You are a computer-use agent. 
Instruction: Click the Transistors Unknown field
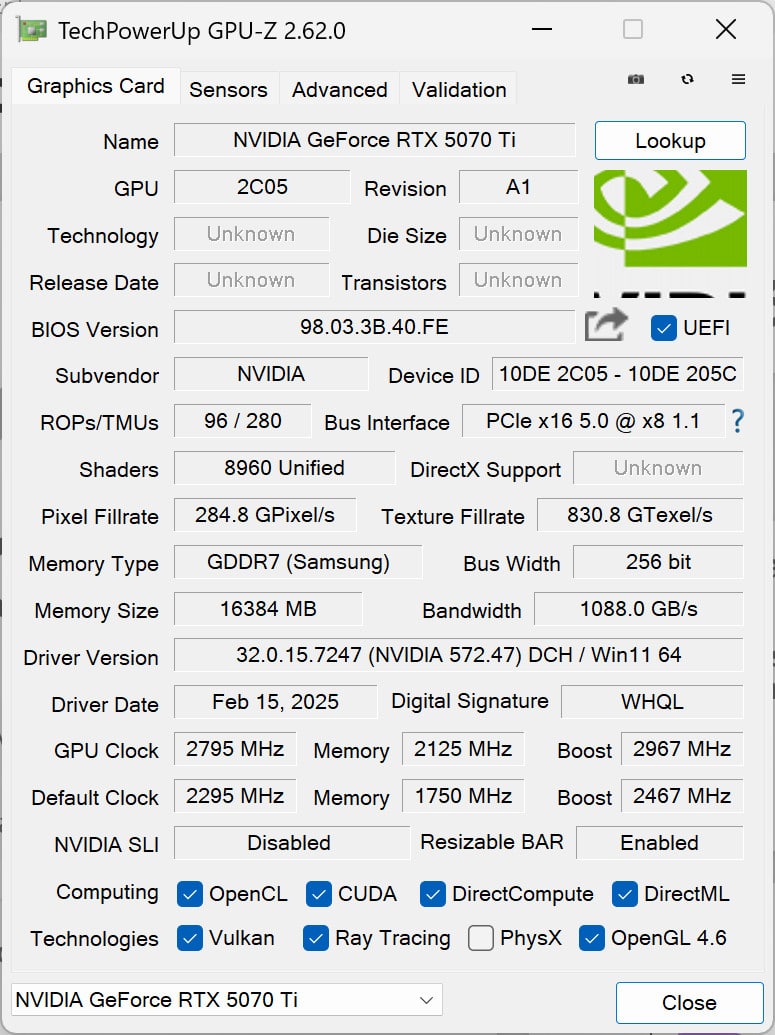pyautogui.click(x=518, y=280)
